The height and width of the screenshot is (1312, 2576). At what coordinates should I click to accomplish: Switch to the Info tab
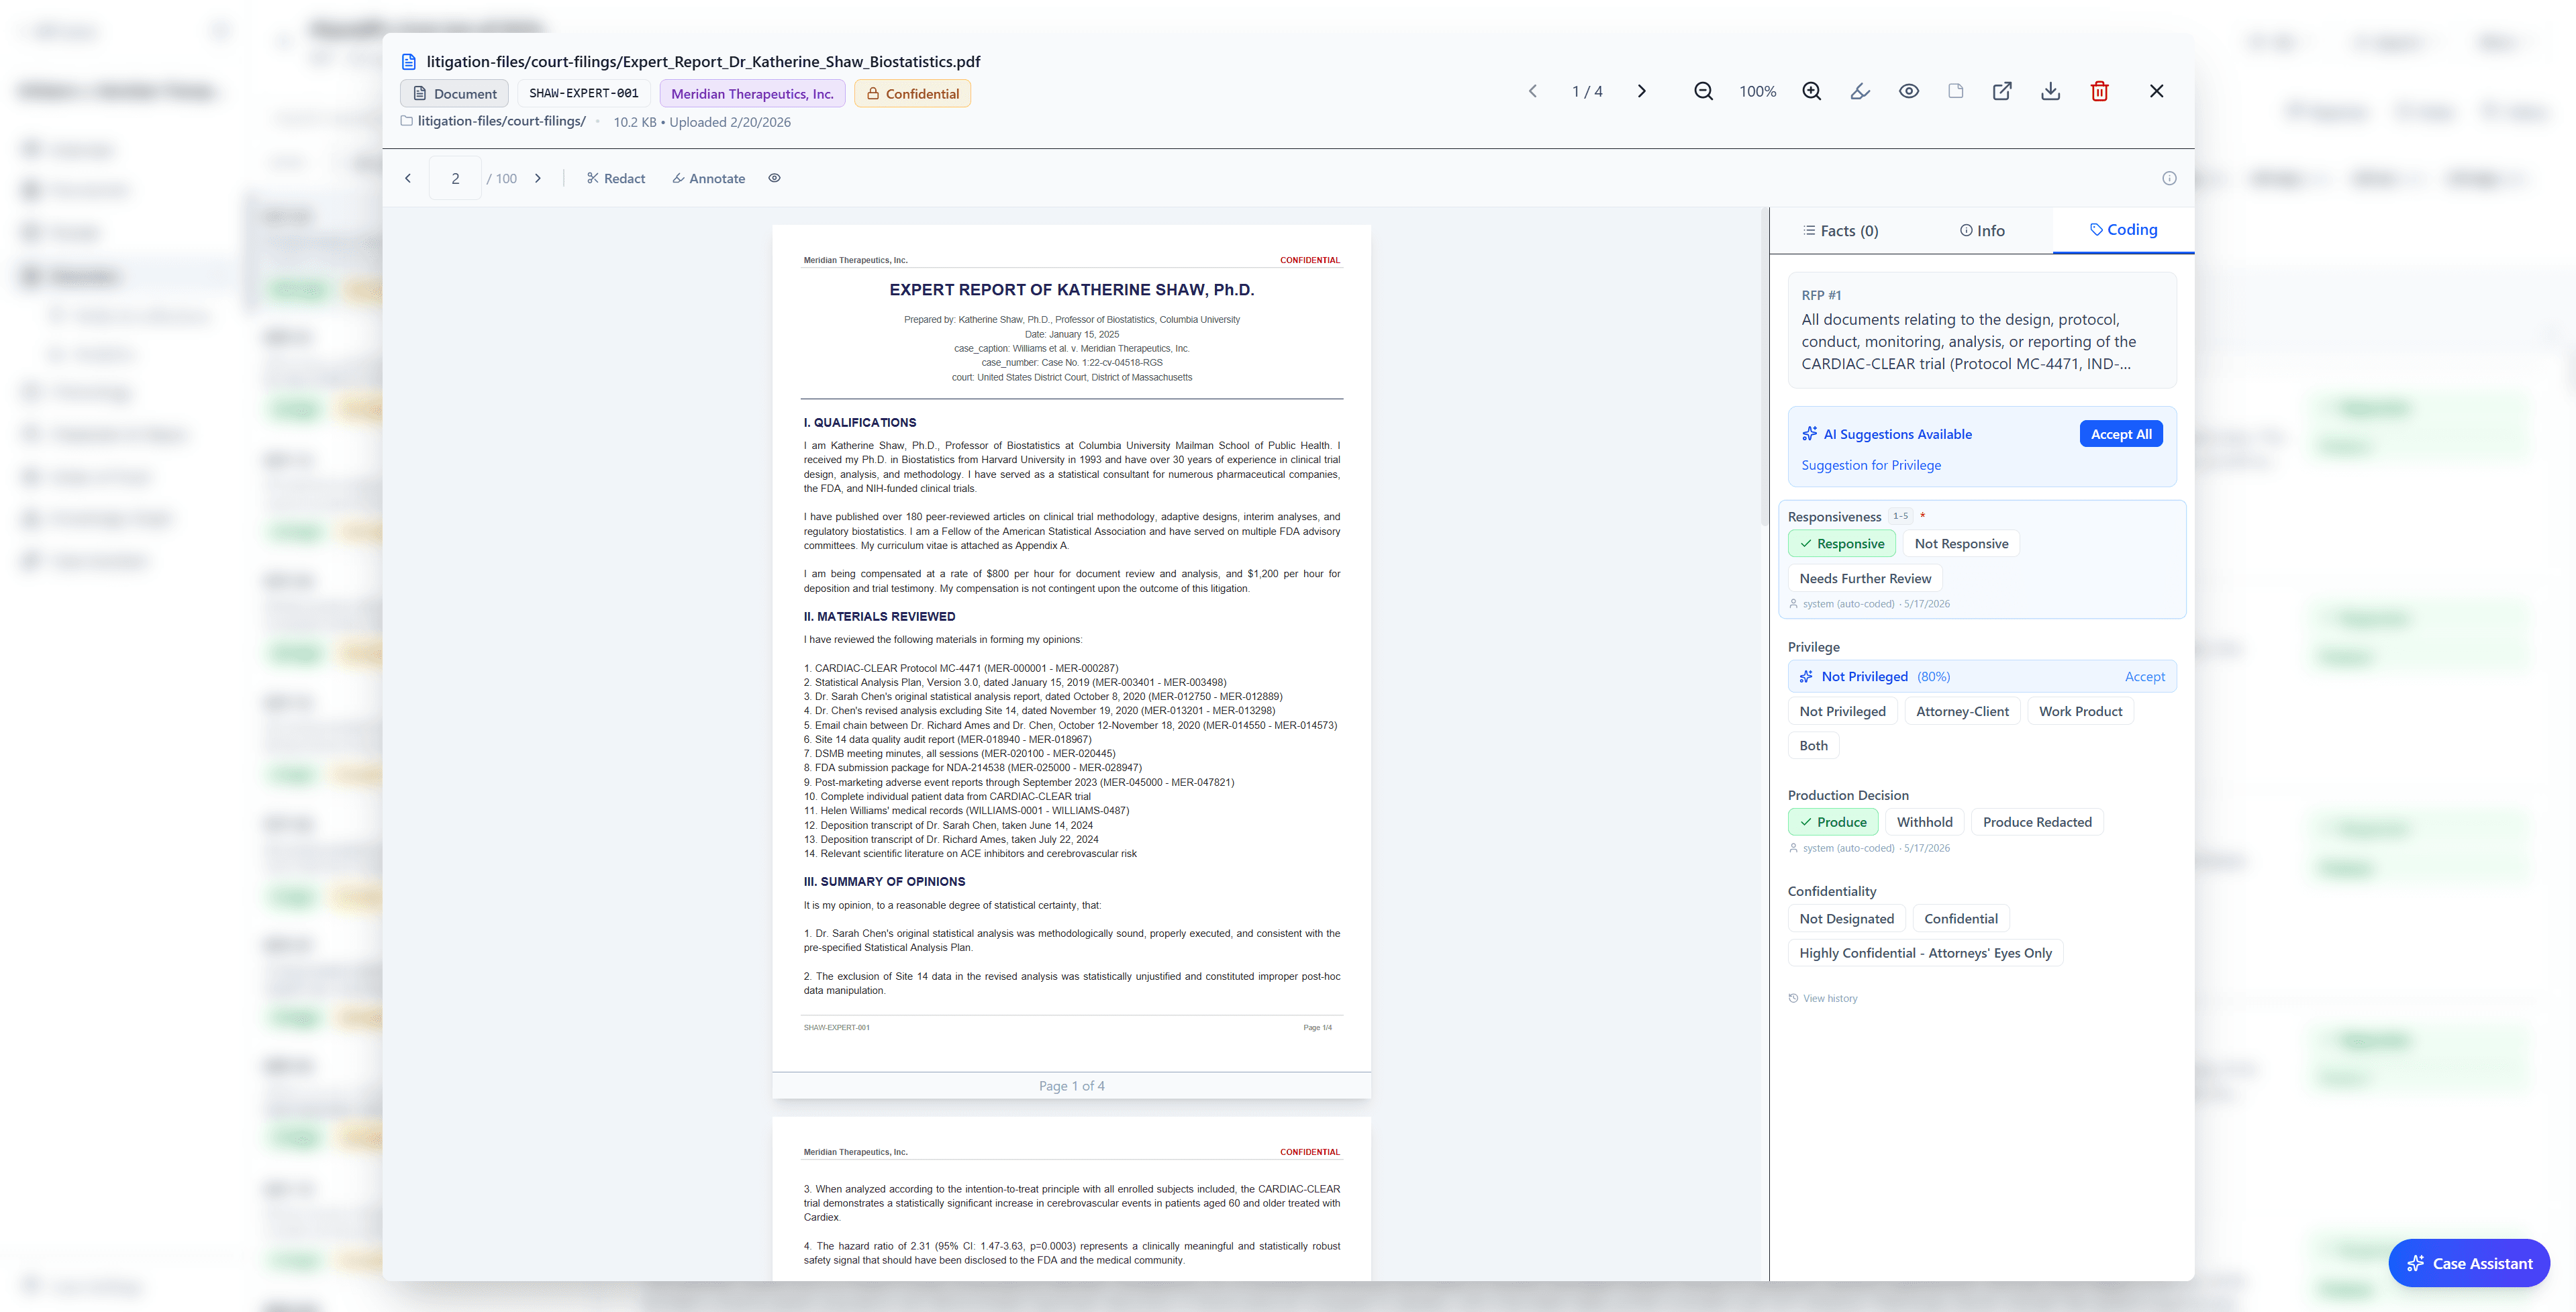click(x=1982, y=231)
